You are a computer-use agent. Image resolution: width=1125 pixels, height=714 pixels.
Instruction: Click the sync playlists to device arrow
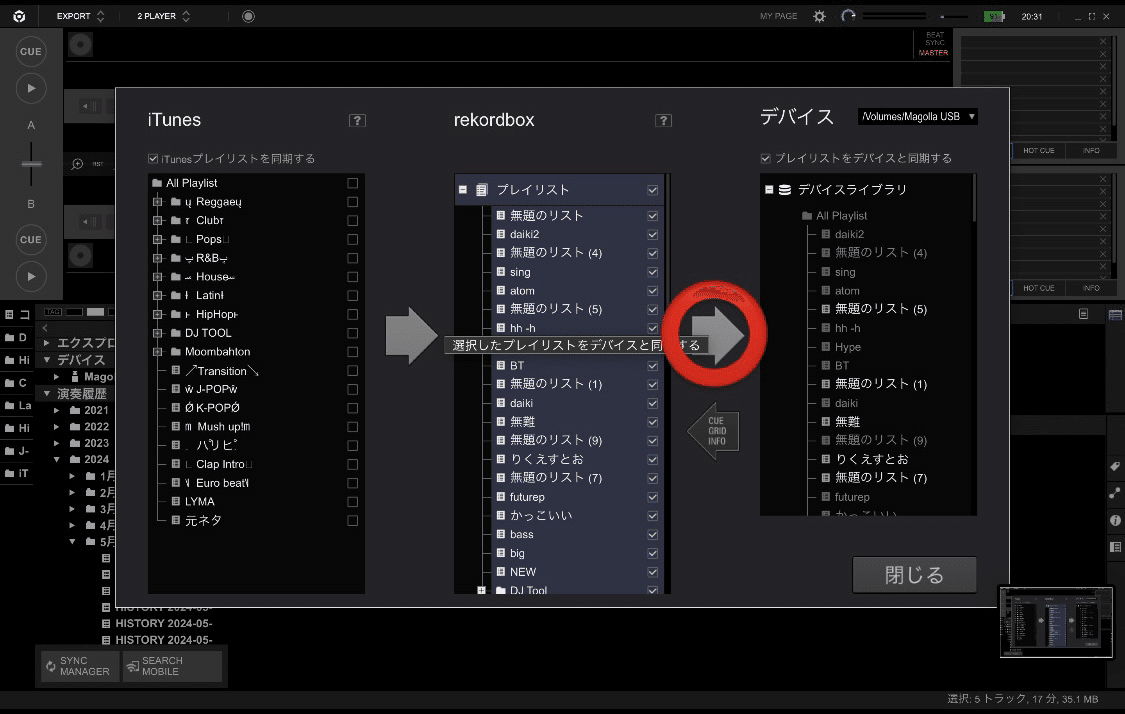717,334
